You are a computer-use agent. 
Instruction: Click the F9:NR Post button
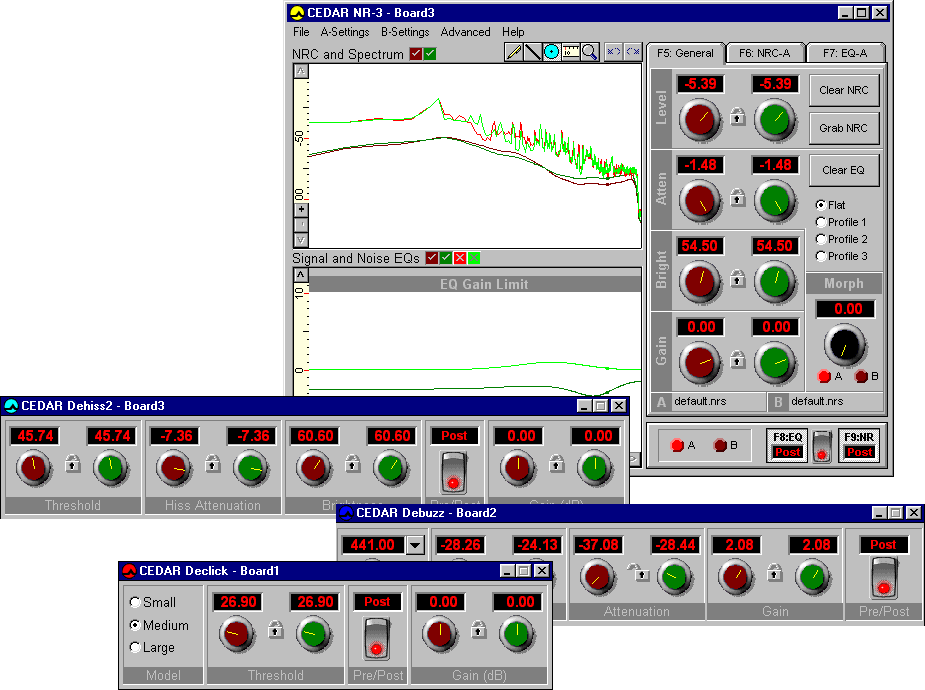(x=859, y=445)
